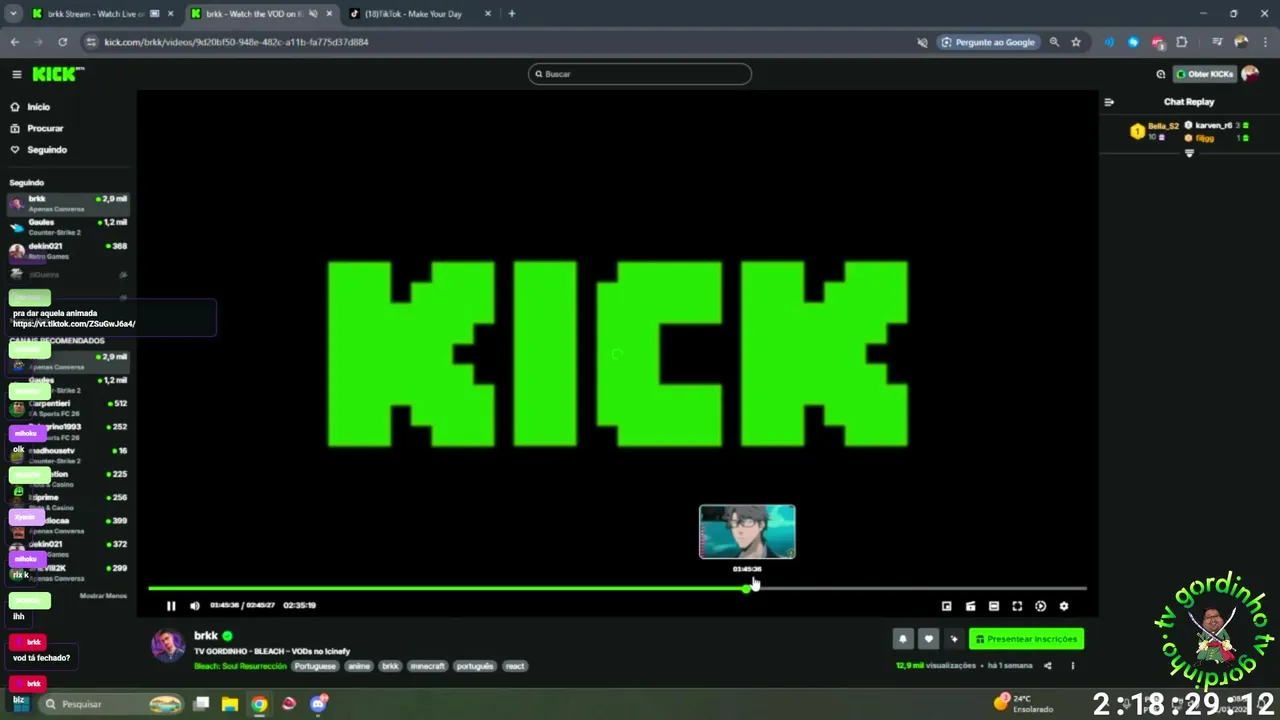Screen dimensions: 1280x720
Task: Open Chrome media controls icon
Action: [1217, 42]
